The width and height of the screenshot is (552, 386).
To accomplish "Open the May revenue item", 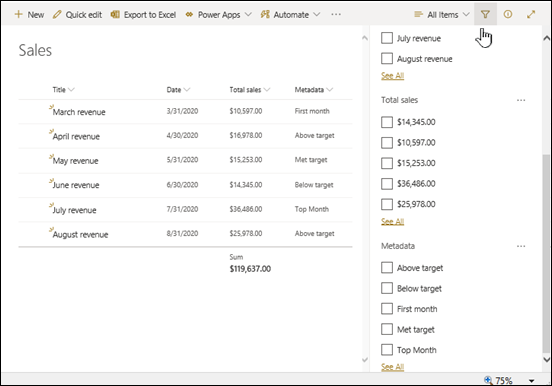I will [75, 161].
